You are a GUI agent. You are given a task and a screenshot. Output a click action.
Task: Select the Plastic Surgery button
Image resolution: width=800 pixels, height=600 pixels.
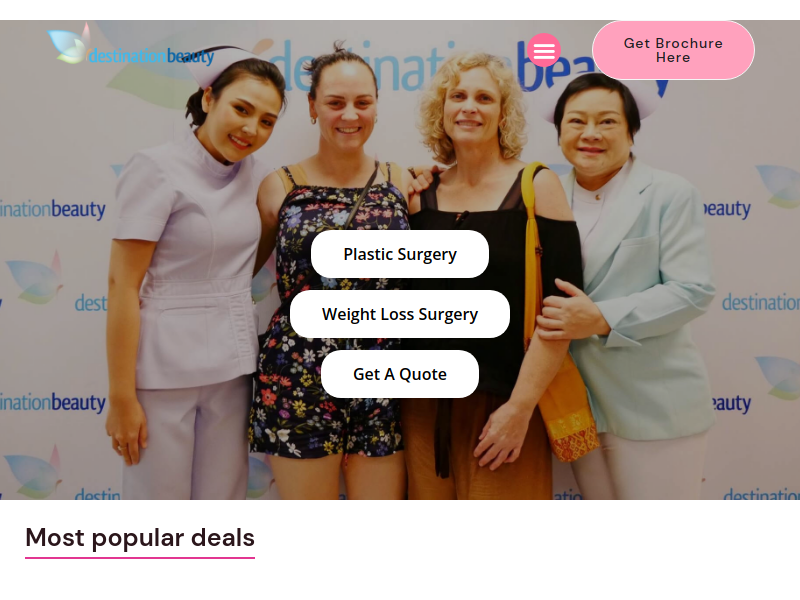pyautogui.click(x=400, y=254)
